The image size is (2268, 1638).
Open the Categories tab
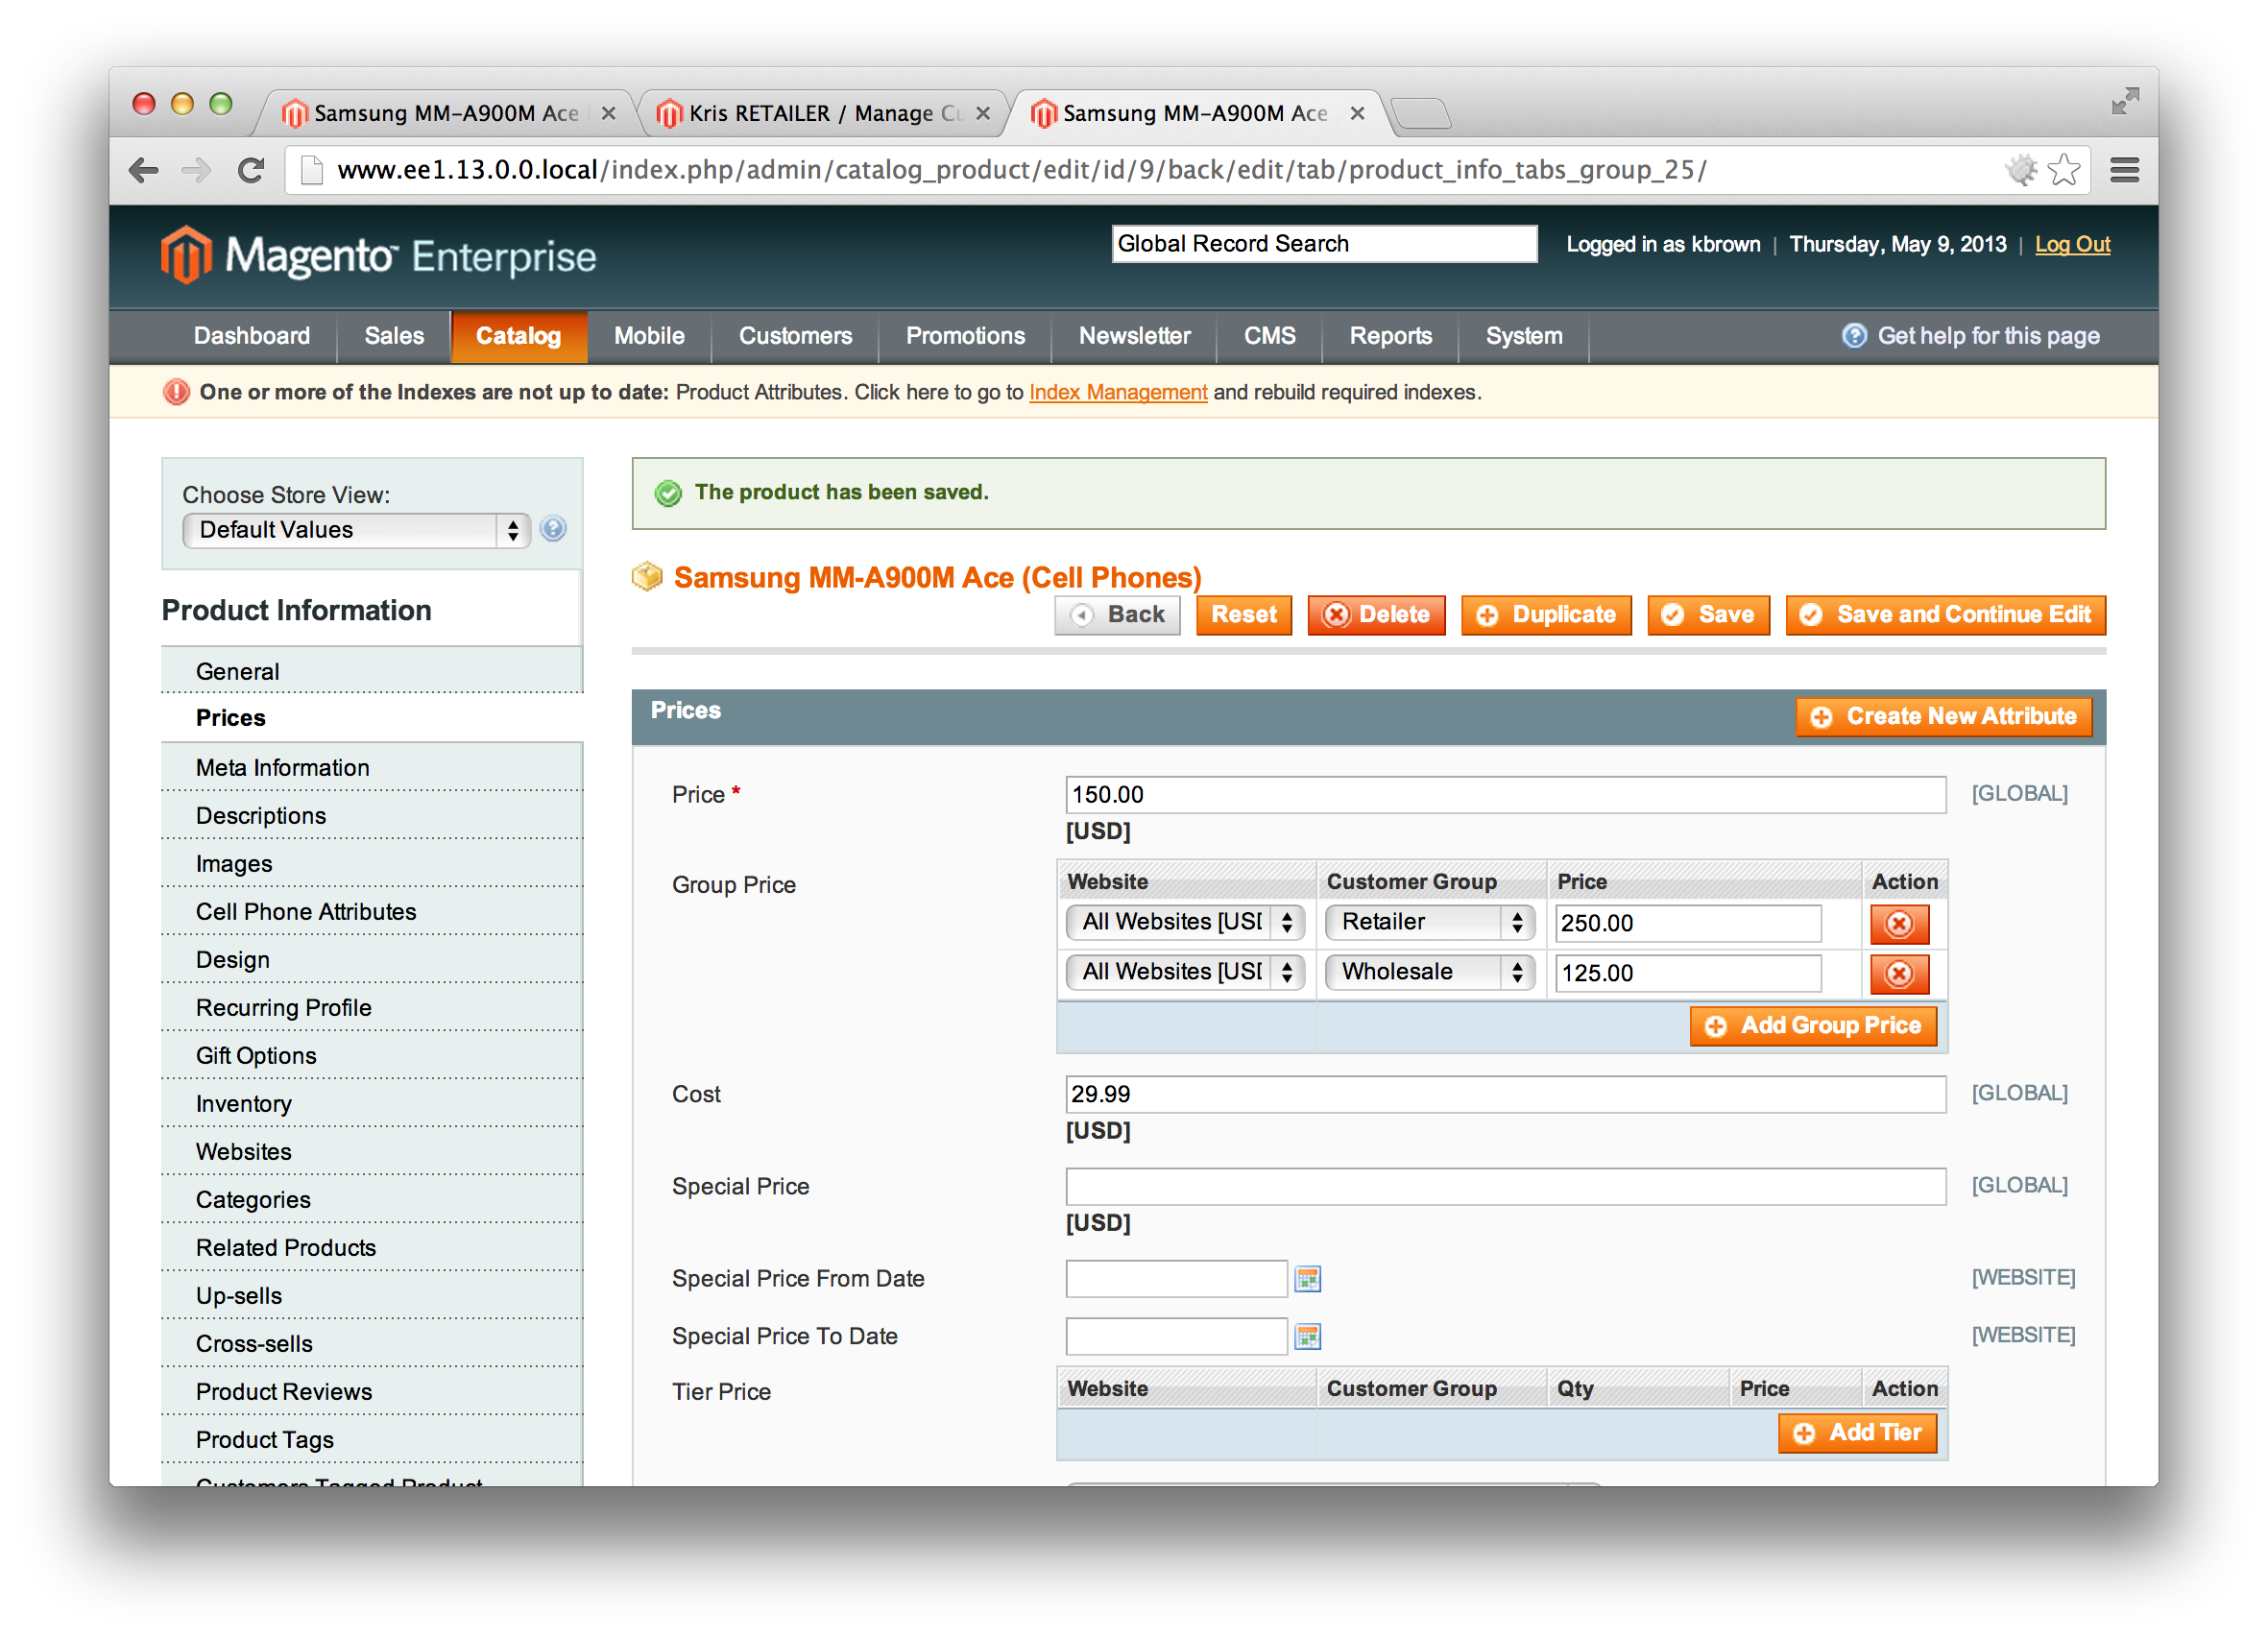(x=372, y=1199)
